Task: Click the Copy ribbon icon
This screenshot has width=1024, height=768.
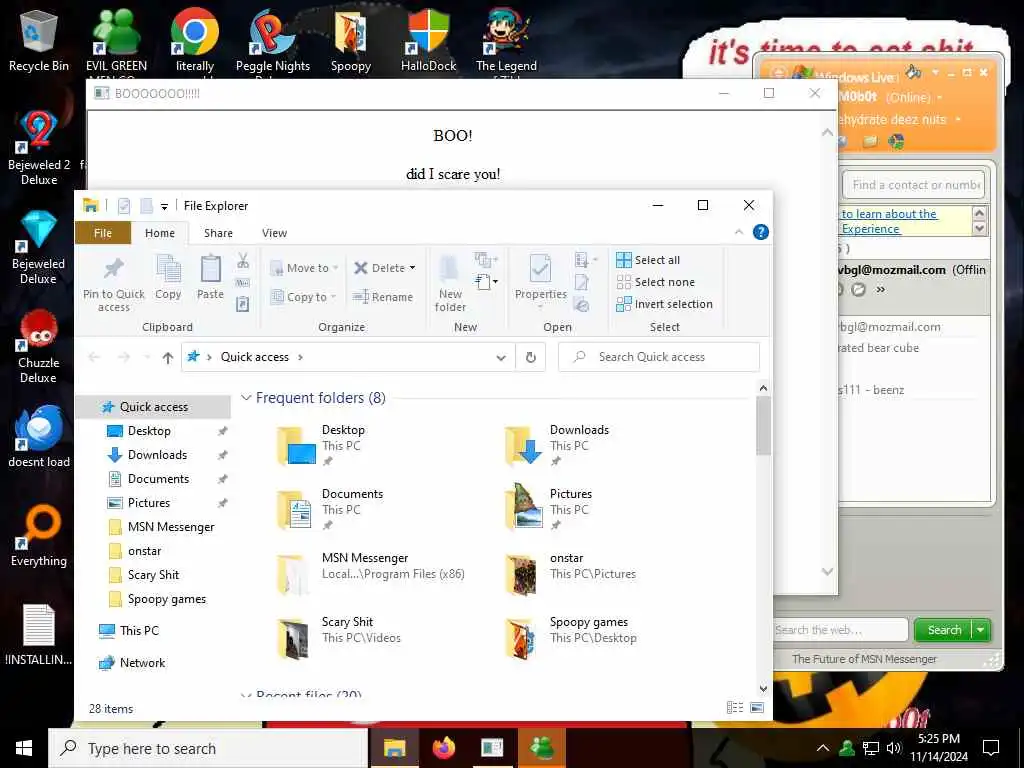Action: [168, 269]
